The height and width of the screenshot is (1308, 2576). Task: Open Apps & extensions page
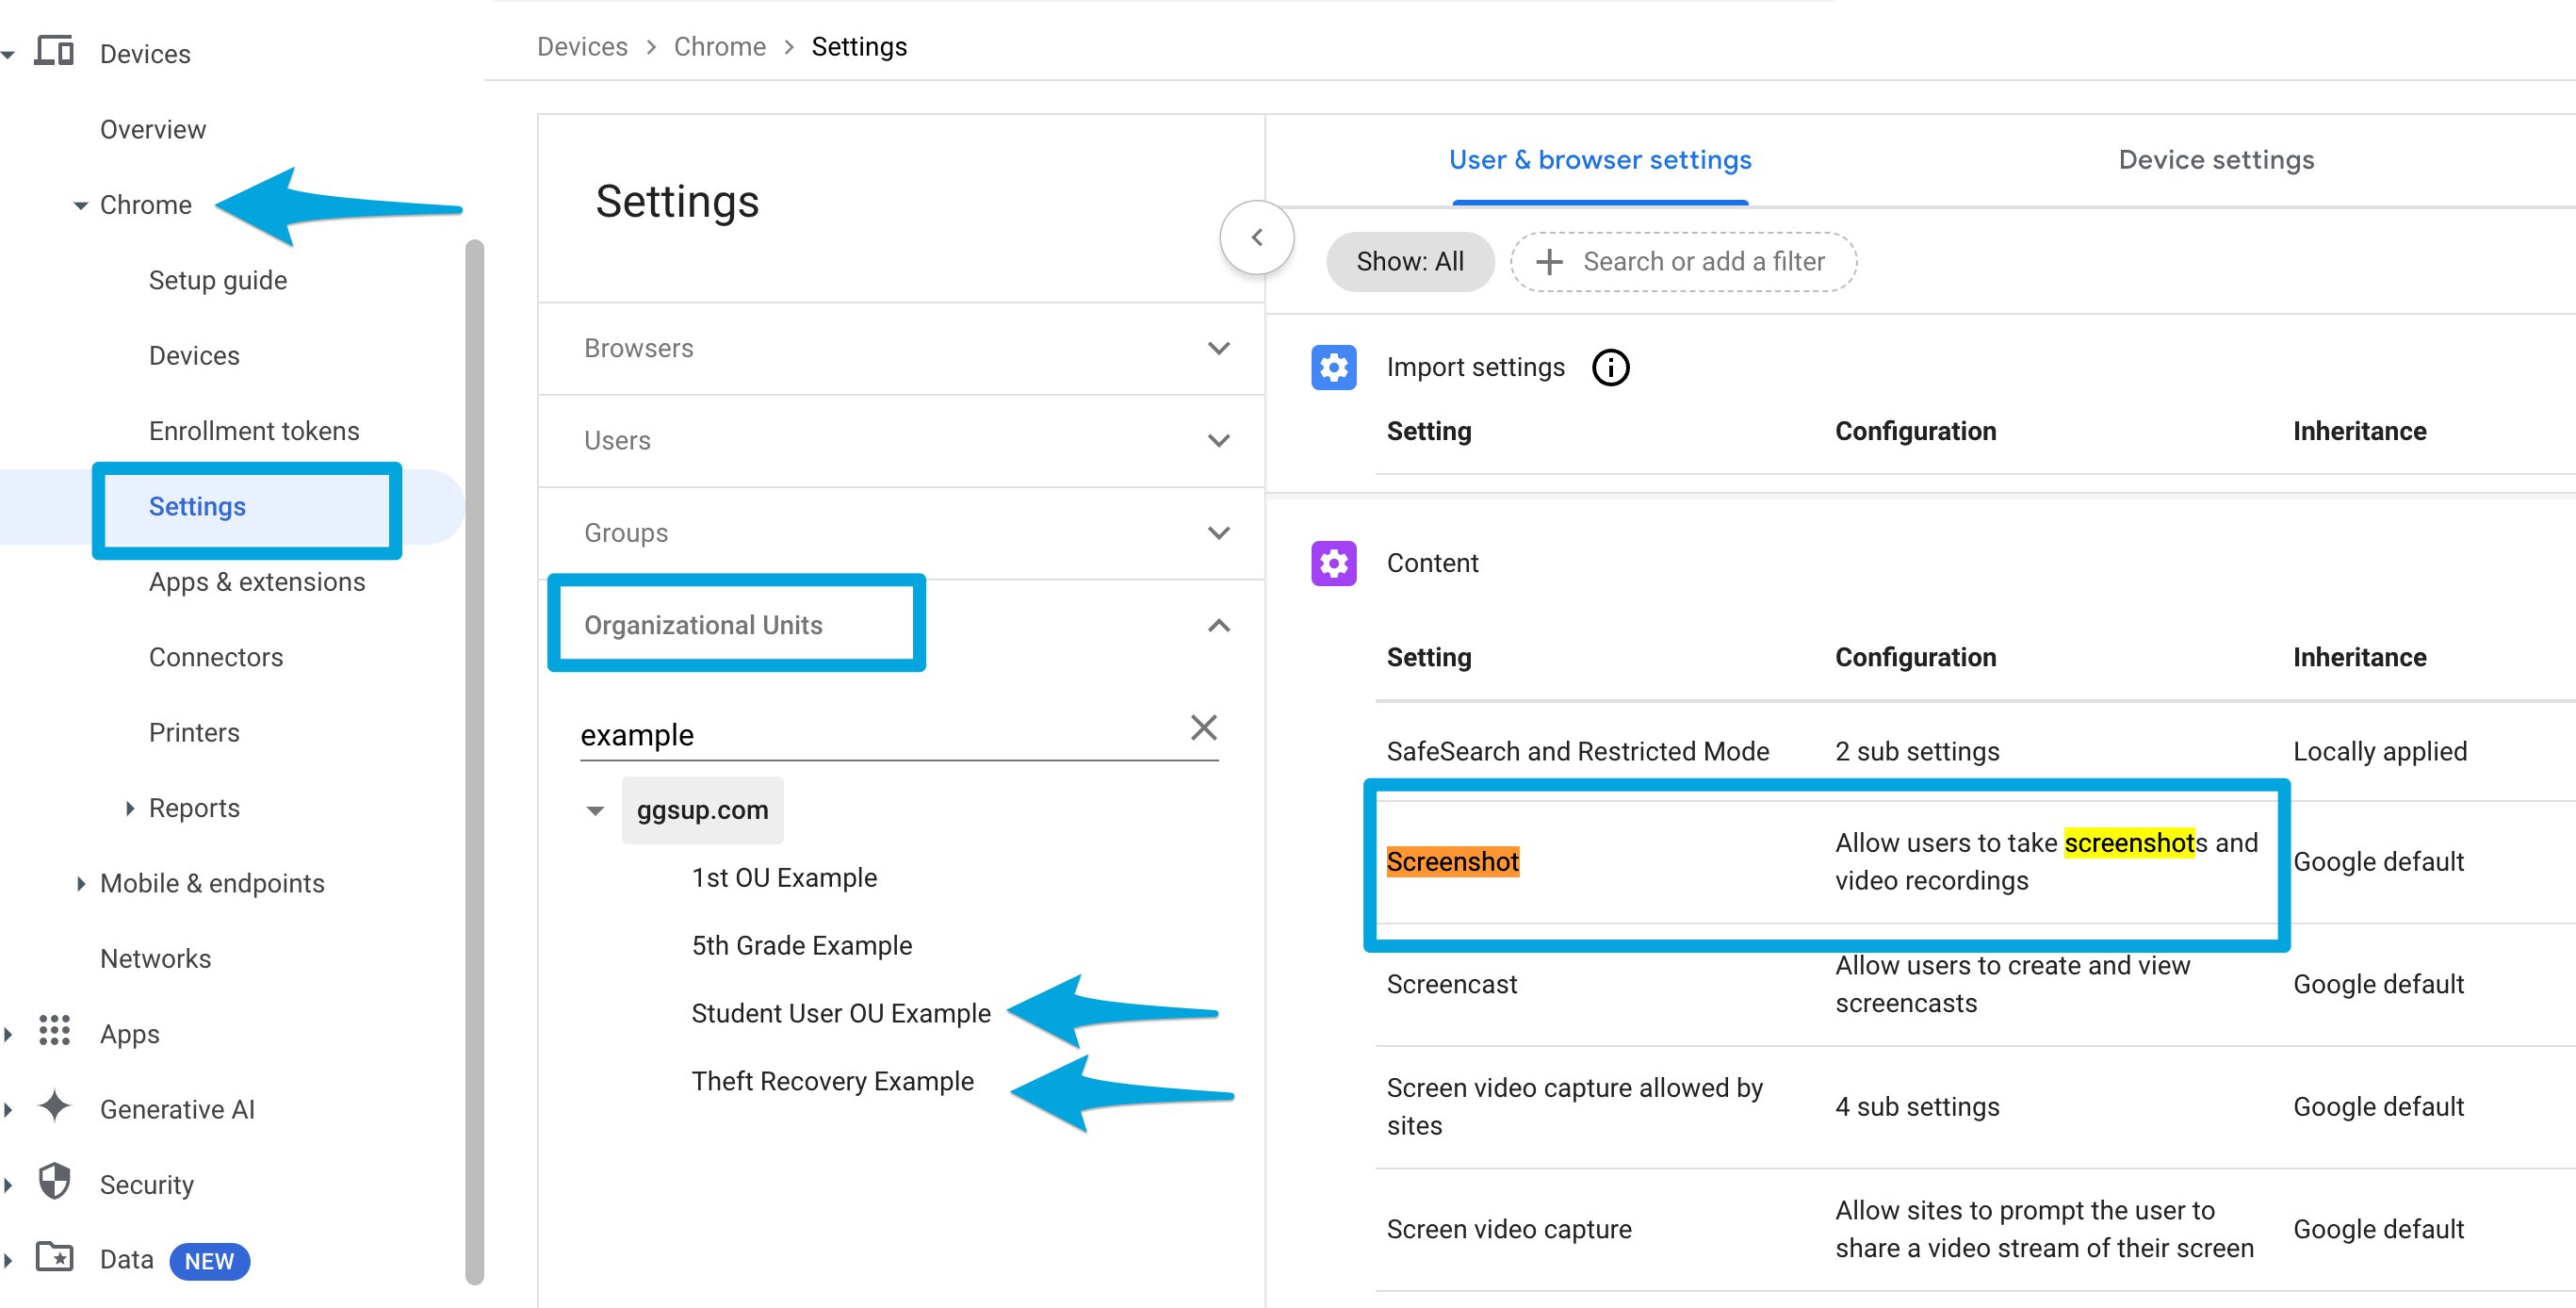257,582
